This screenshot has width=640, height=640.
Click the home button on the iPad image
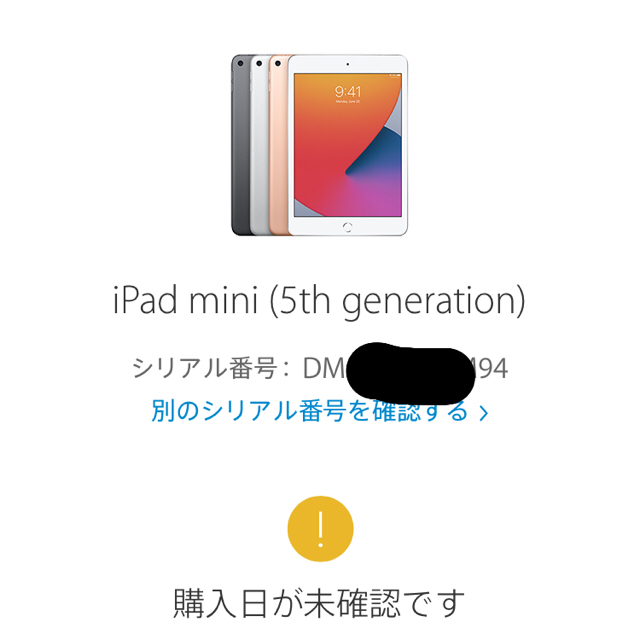tap(347, 227)
